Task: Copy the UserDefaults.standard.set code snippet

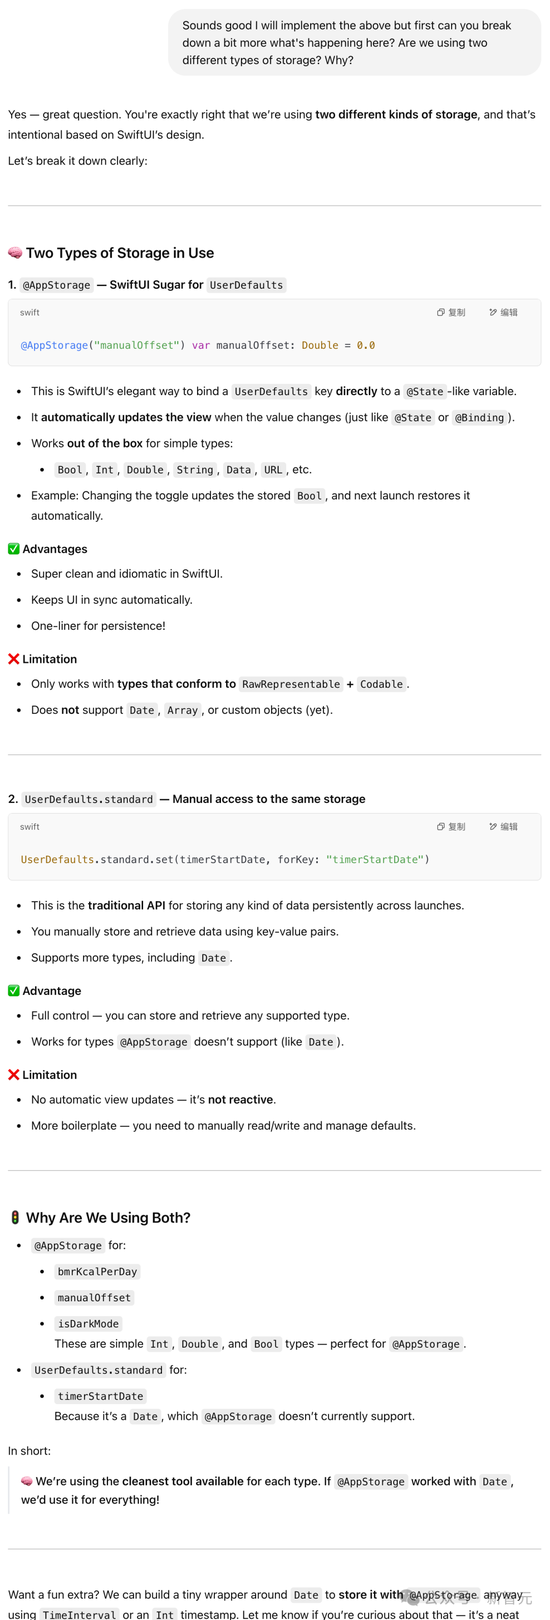Action: 451,826
